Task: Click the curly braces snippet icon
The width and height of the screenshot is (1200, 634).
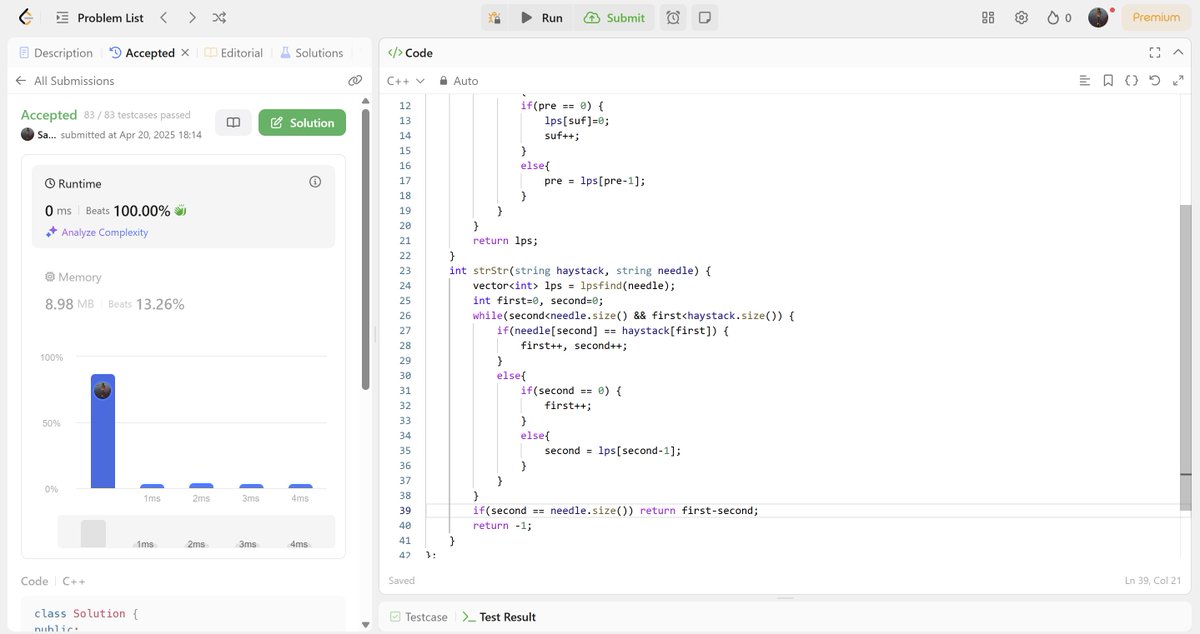Action: coord(1131,81)
